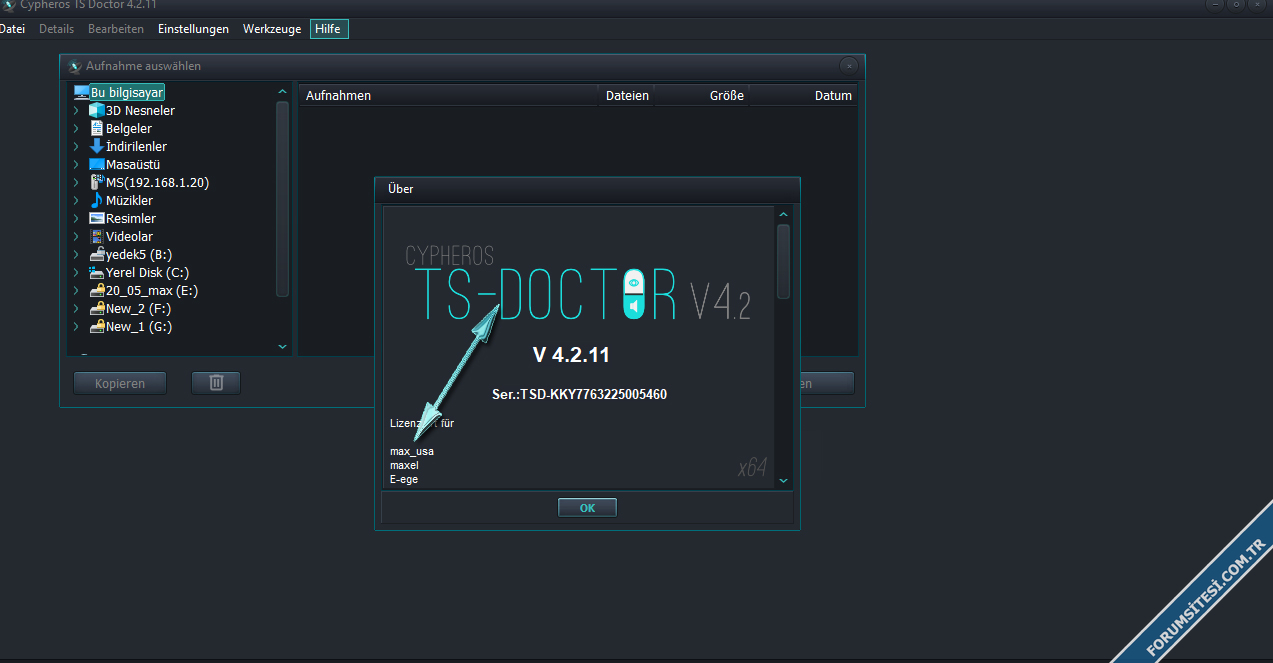Screen dimensions: 1273x663
Task: Select the Bu bilgisayar computer icon
Action: 81,92
